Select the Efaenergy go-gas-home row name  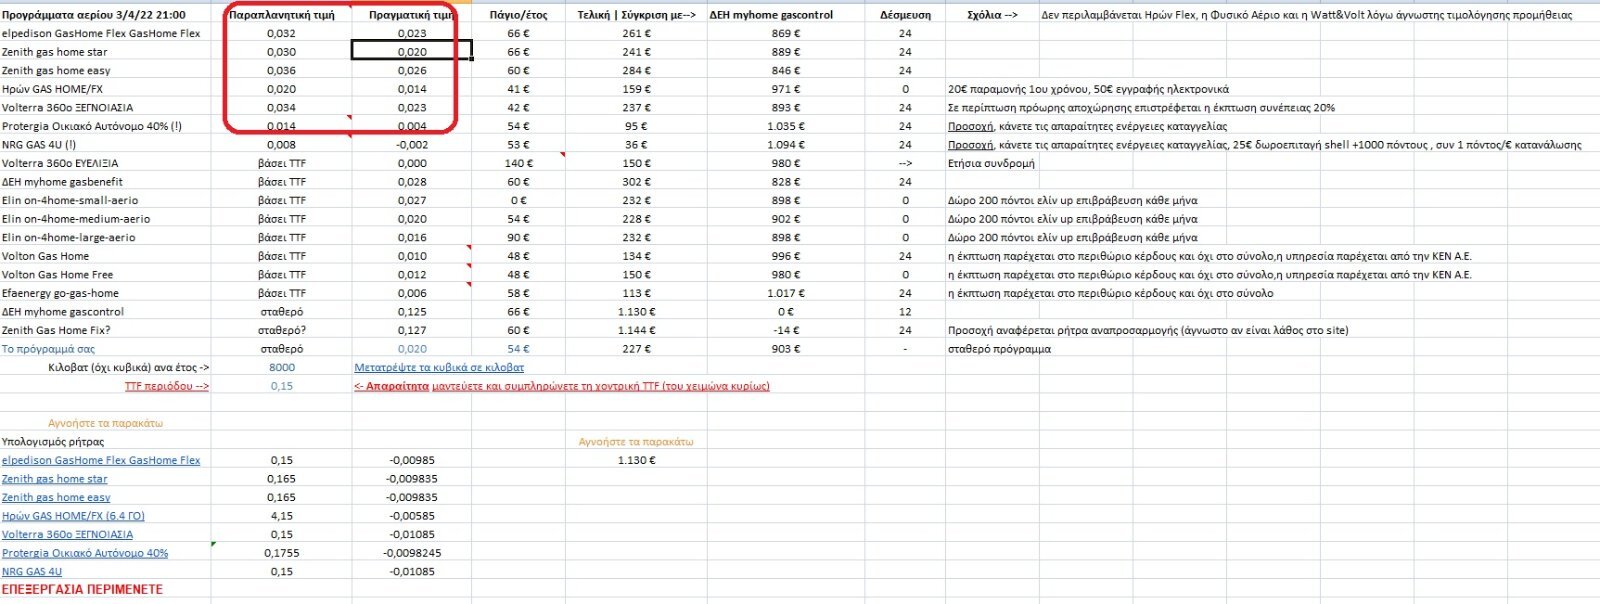point(60,293)
